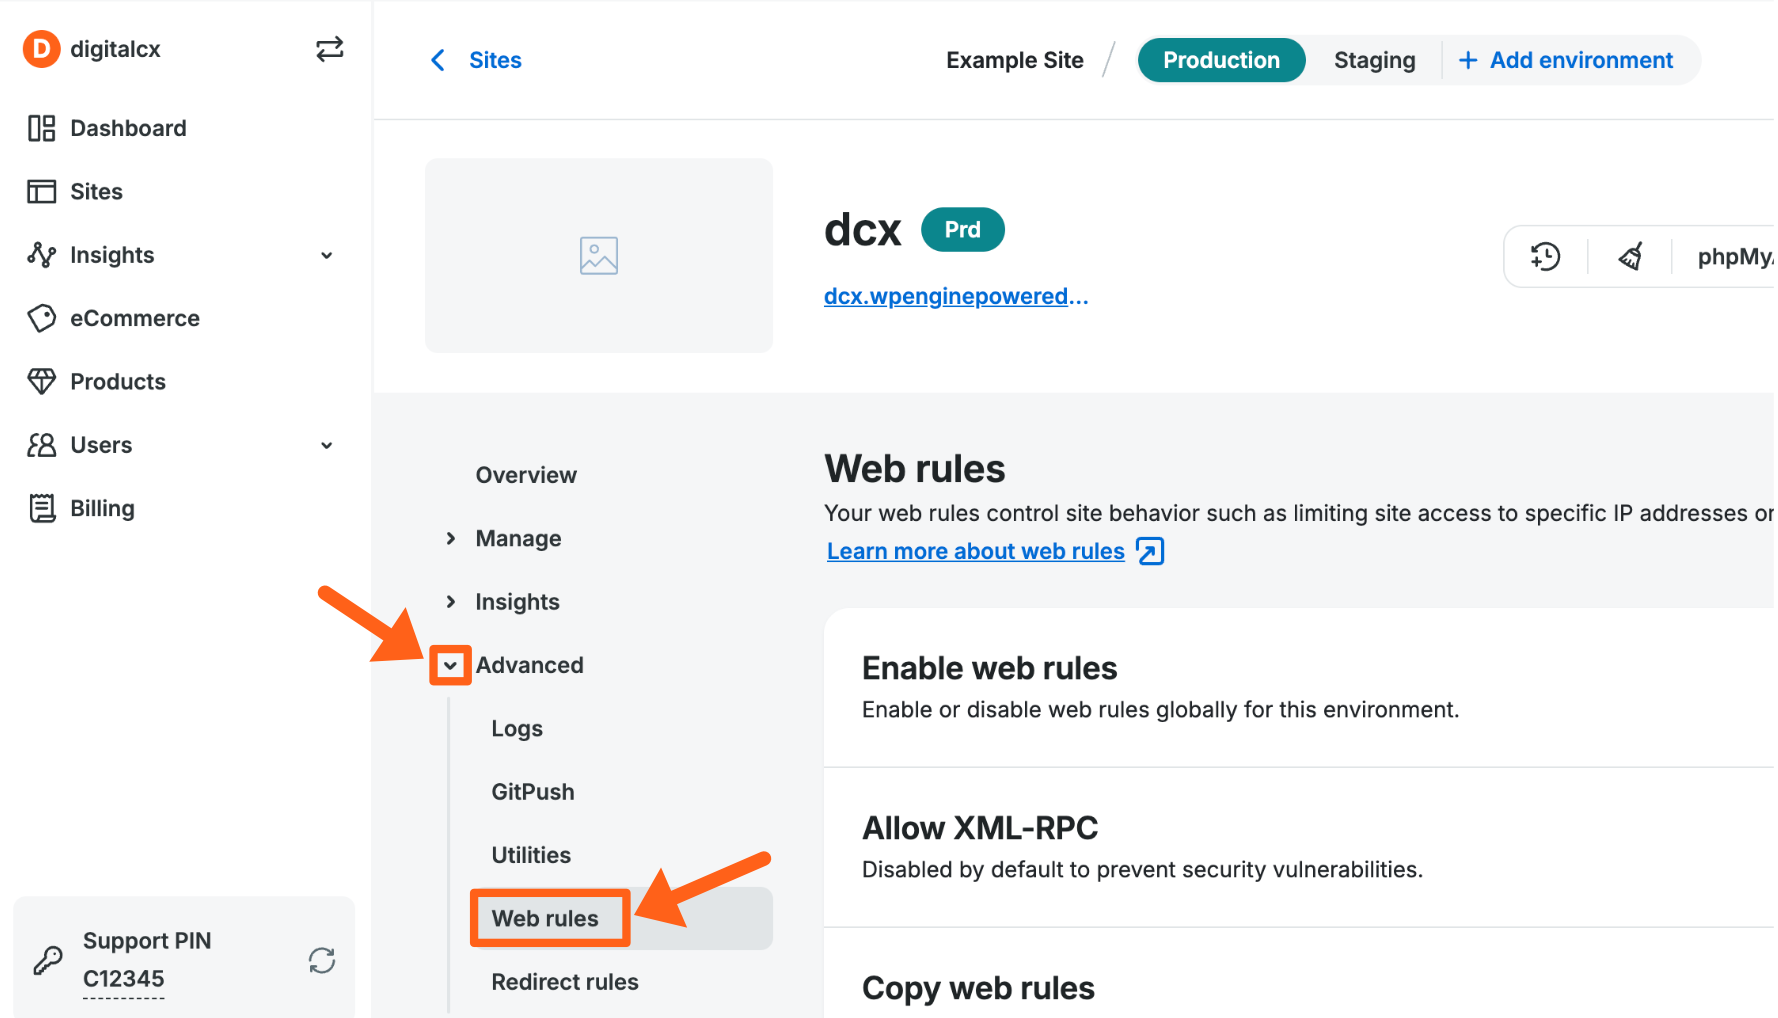Expand the Insights sidebar dropdown chevron

coord(326,255)
